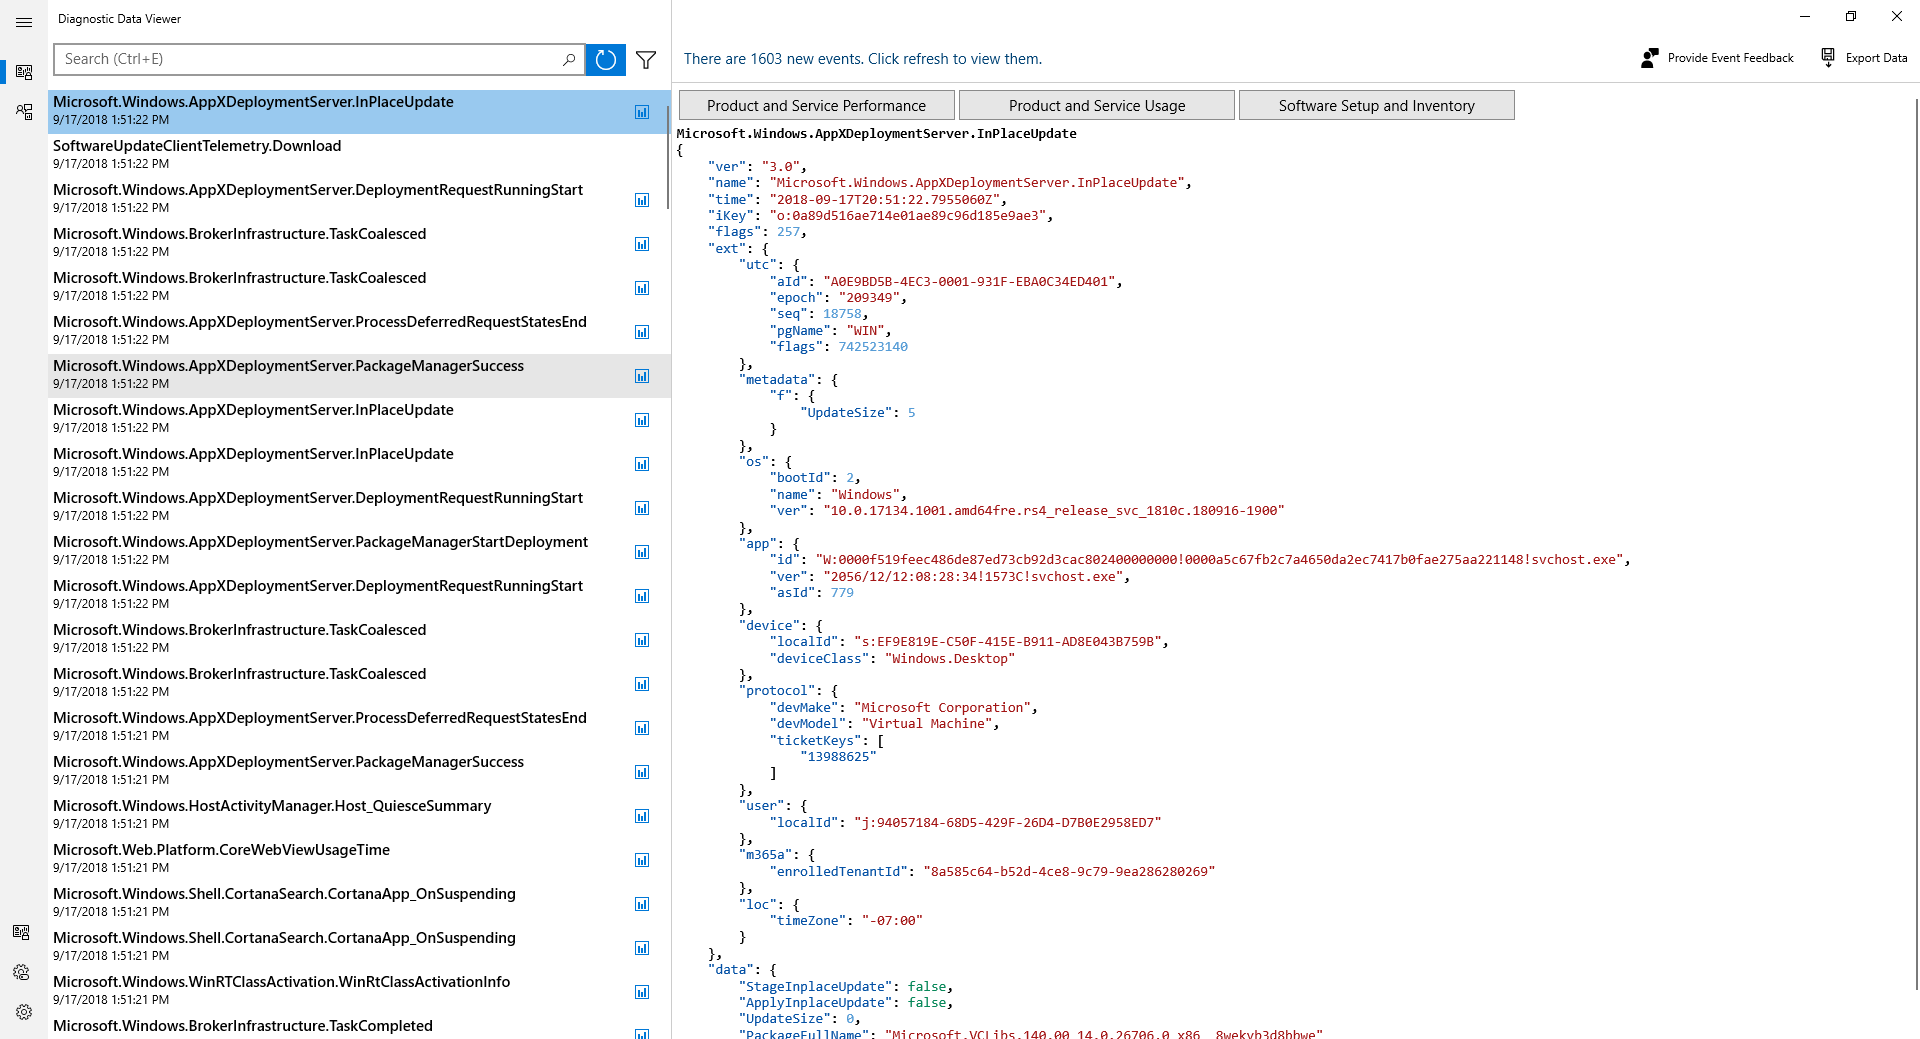Screen dimensions: 1920x1039
Task: Click chart icon beside HostActivityManager.Host_QuiesceSummary
Action: (642, 816)
